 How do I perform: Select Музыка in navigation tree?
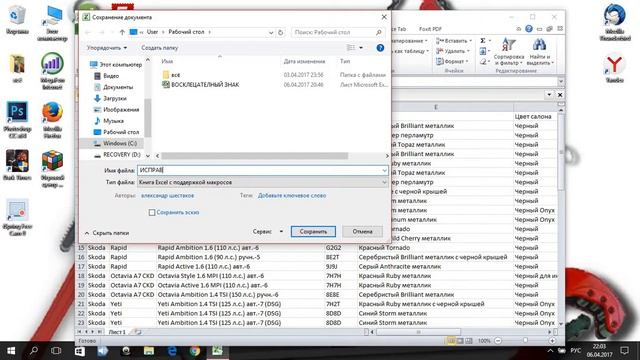(109, 121)
